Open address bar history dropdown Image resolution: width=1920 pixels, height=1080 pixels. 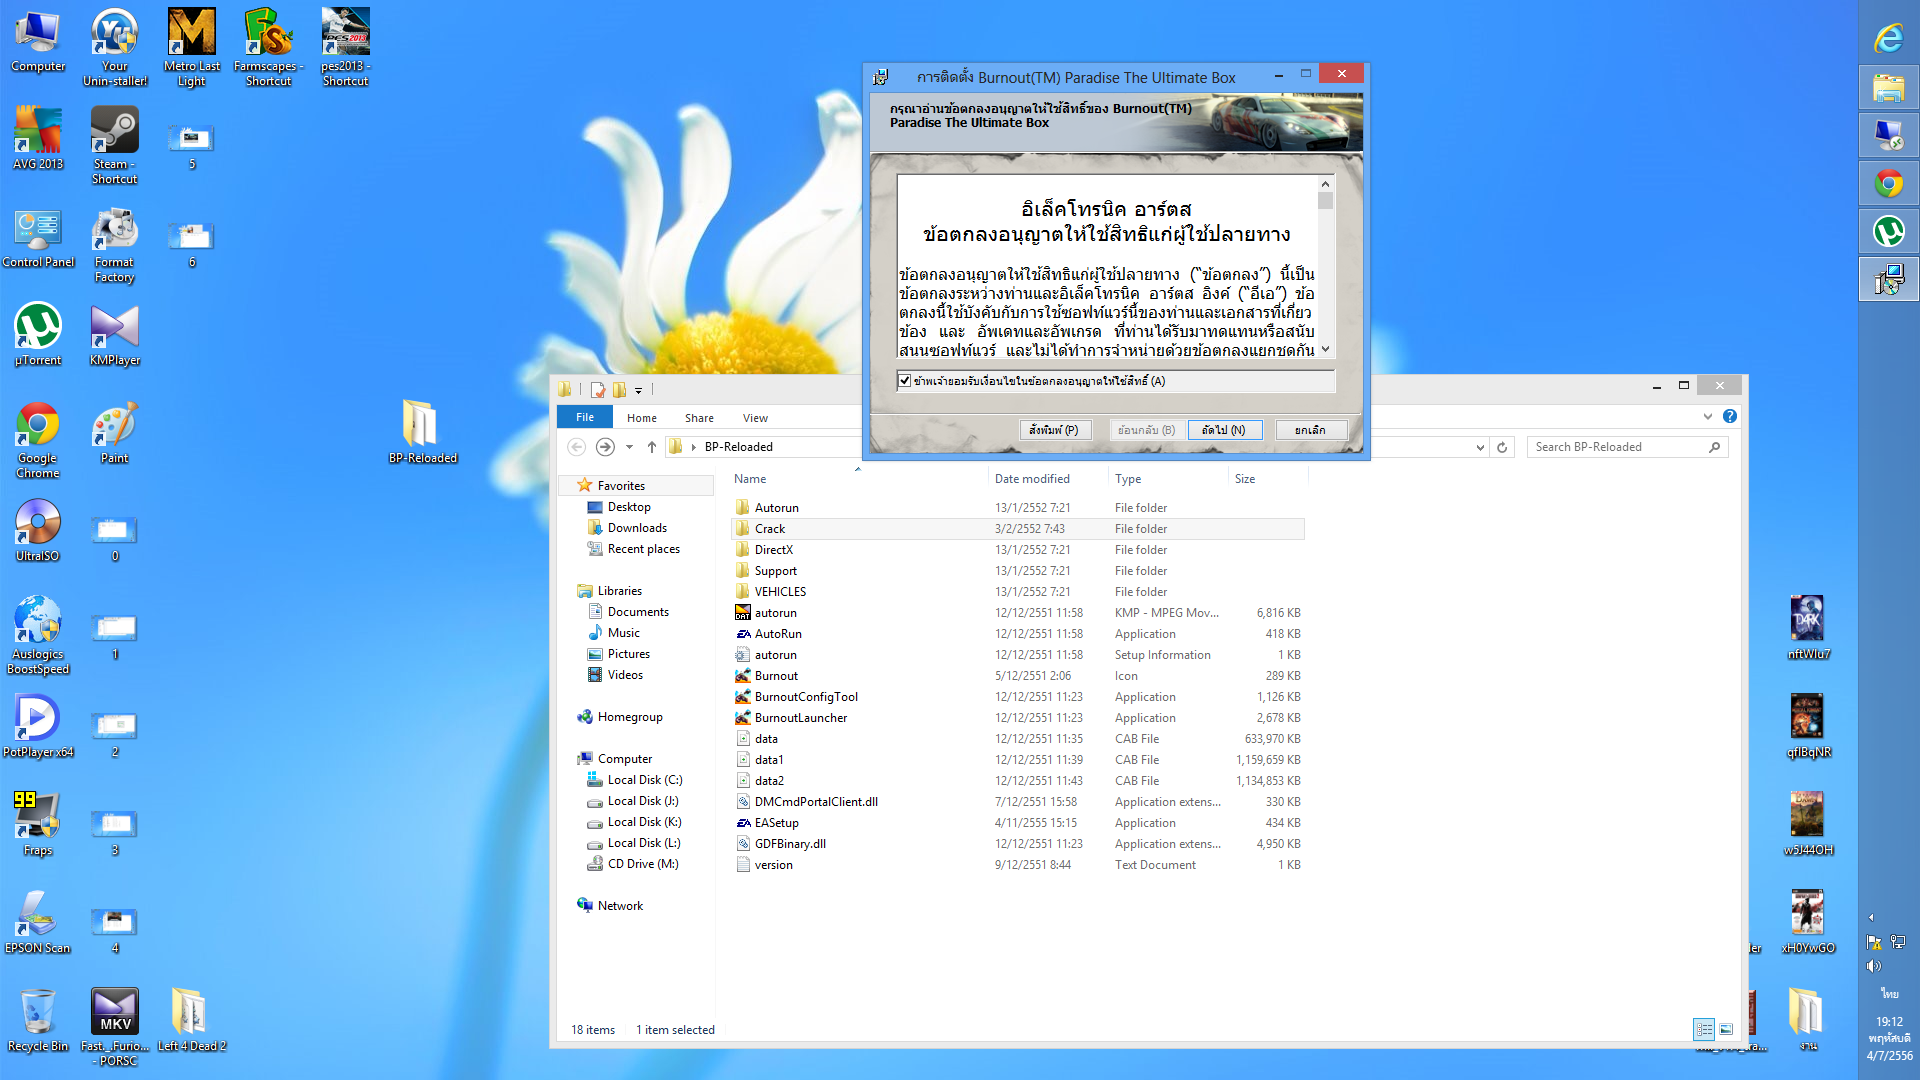(1480, 447)
